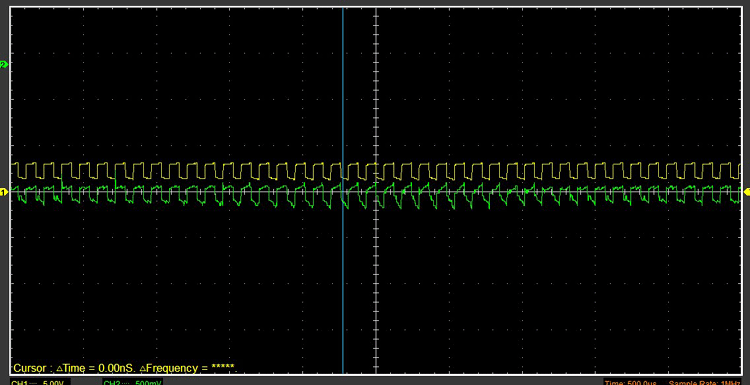
Task: Click the CH1 5.00V scale indicator
Action: click(40, 382)
